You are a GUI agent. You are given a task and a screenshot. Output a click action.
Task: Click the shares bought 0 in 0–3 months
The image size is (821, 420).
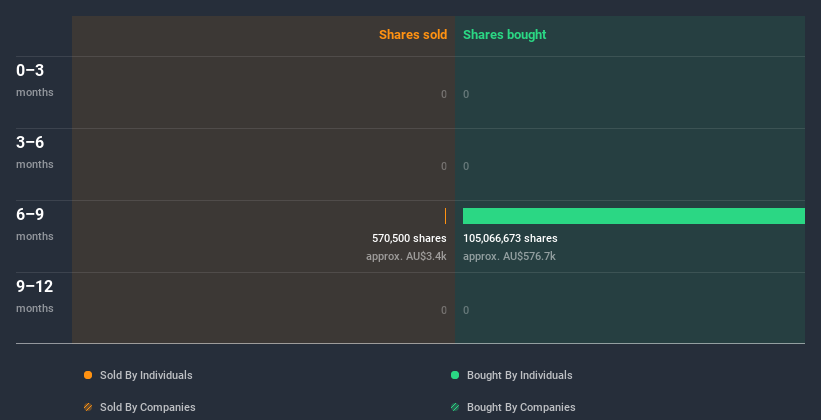[466, 94]
